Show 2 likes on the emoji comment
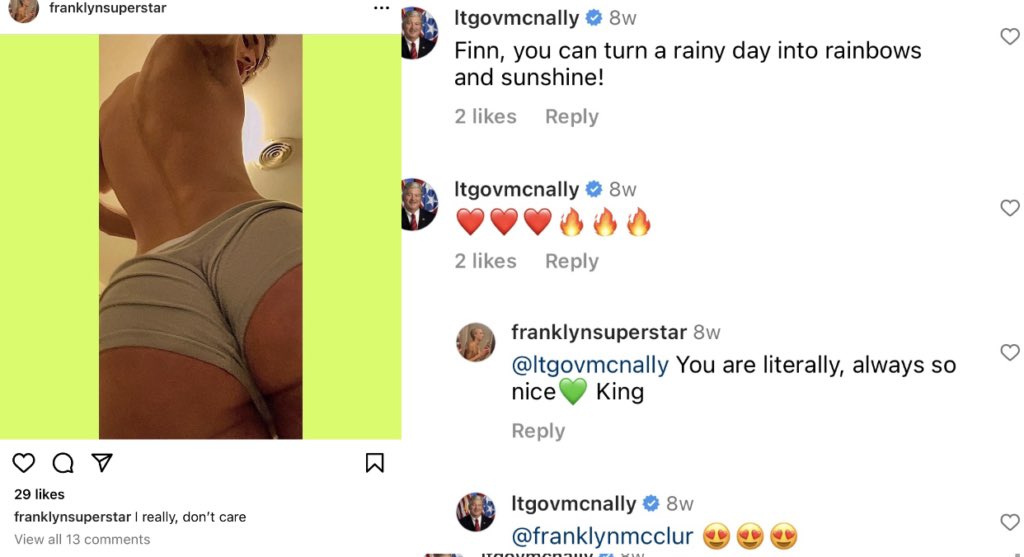This screenshot has height=557, width=1024. pos(485,261)
